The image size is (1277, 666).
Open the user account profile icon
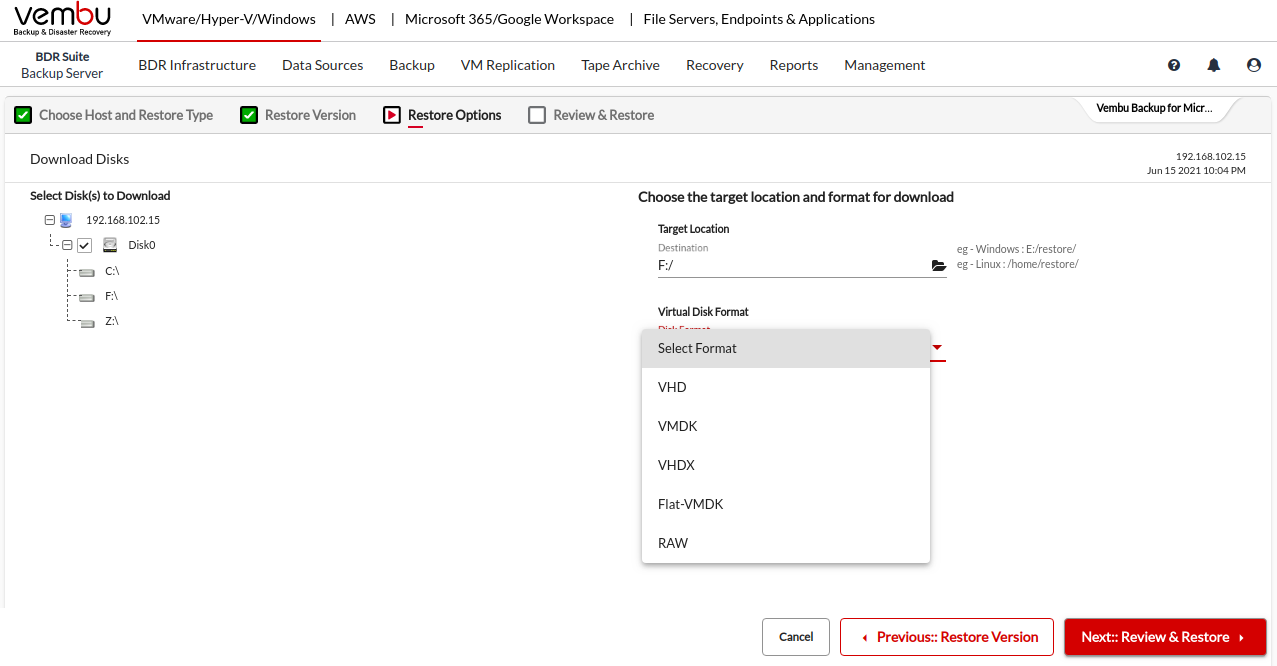pyautogui.click(x=1254, y=65)
